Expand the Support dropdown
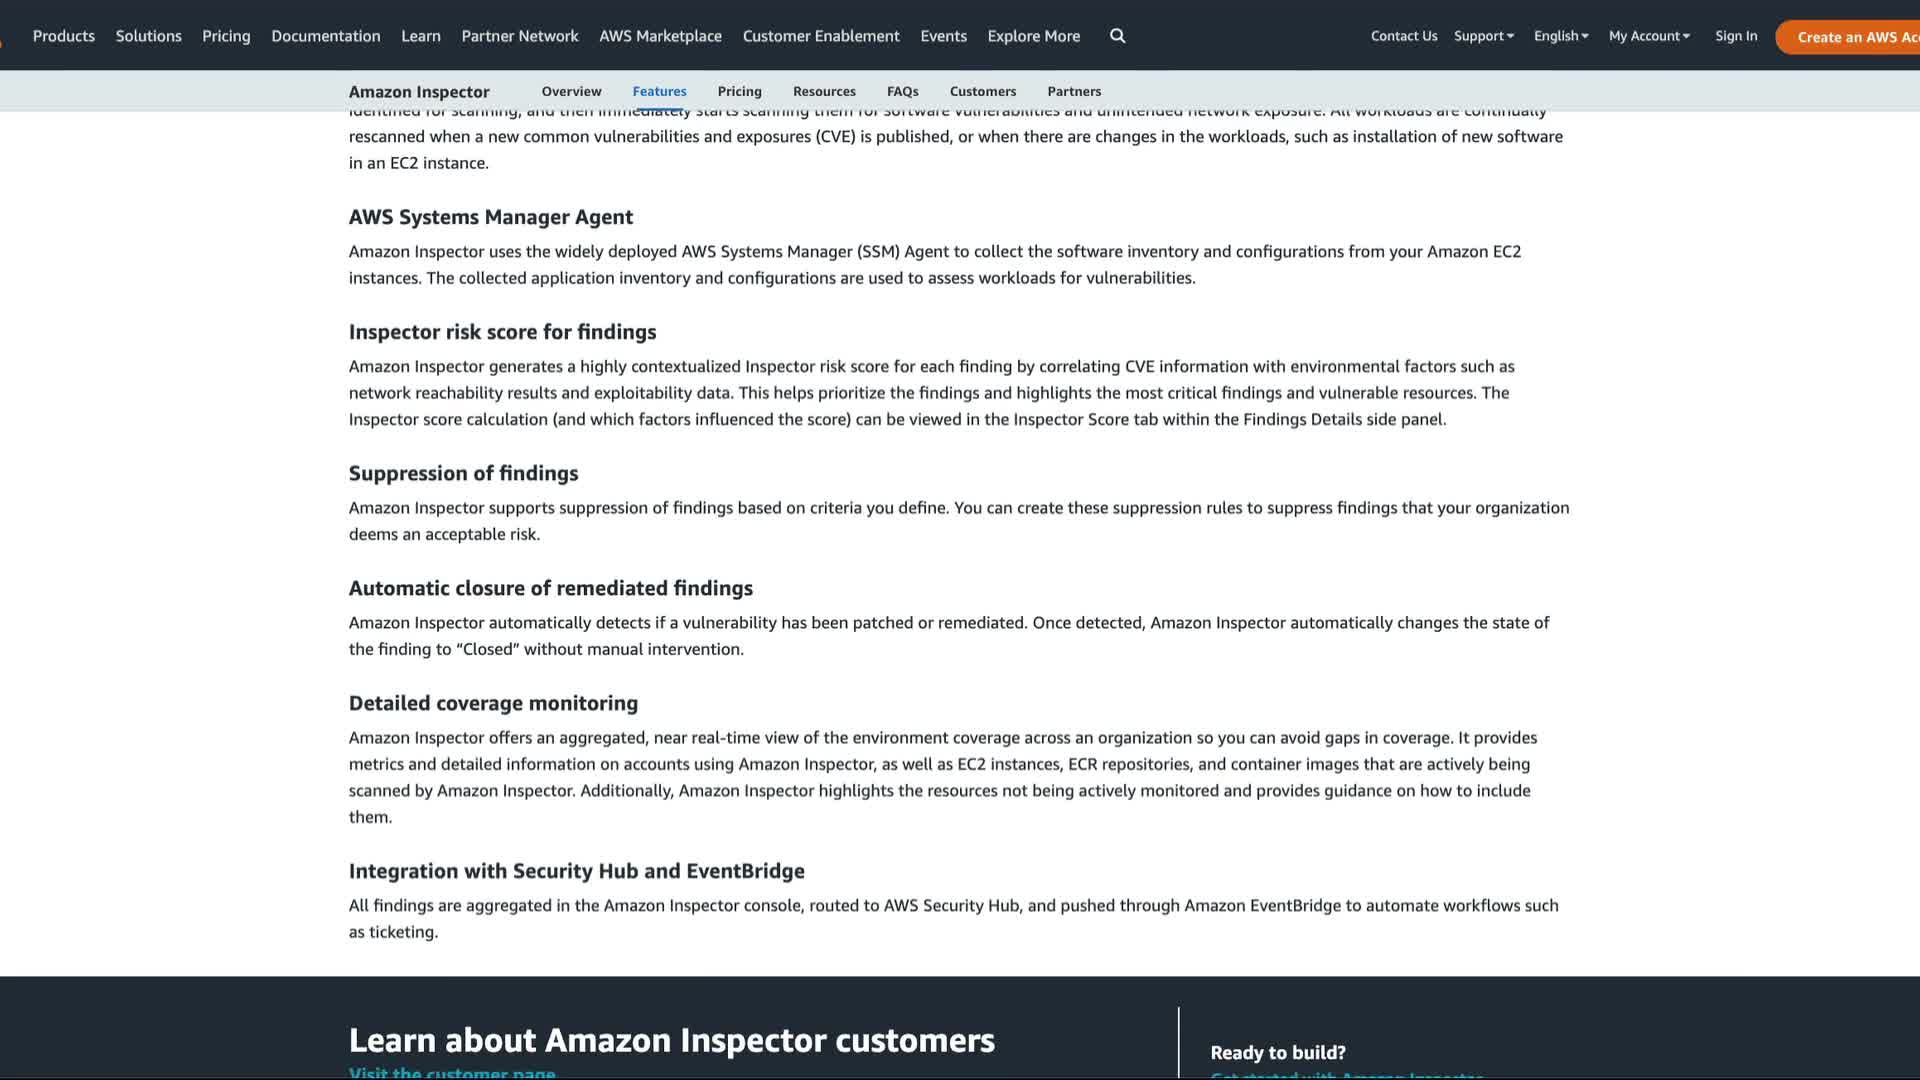Screen dimensions: 1920x1080 pos(1483,36)
